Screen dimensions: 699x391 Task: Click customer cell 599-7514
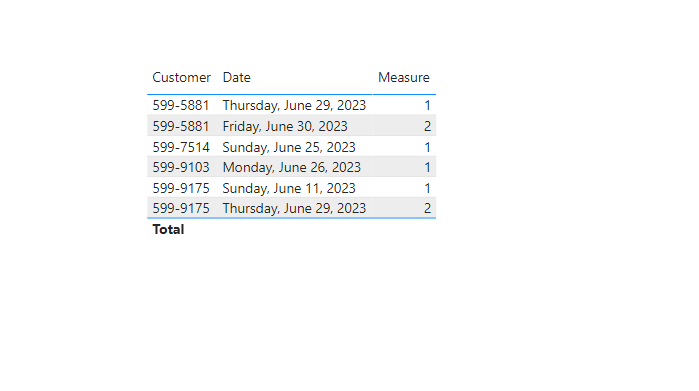[x=181, y=147]
